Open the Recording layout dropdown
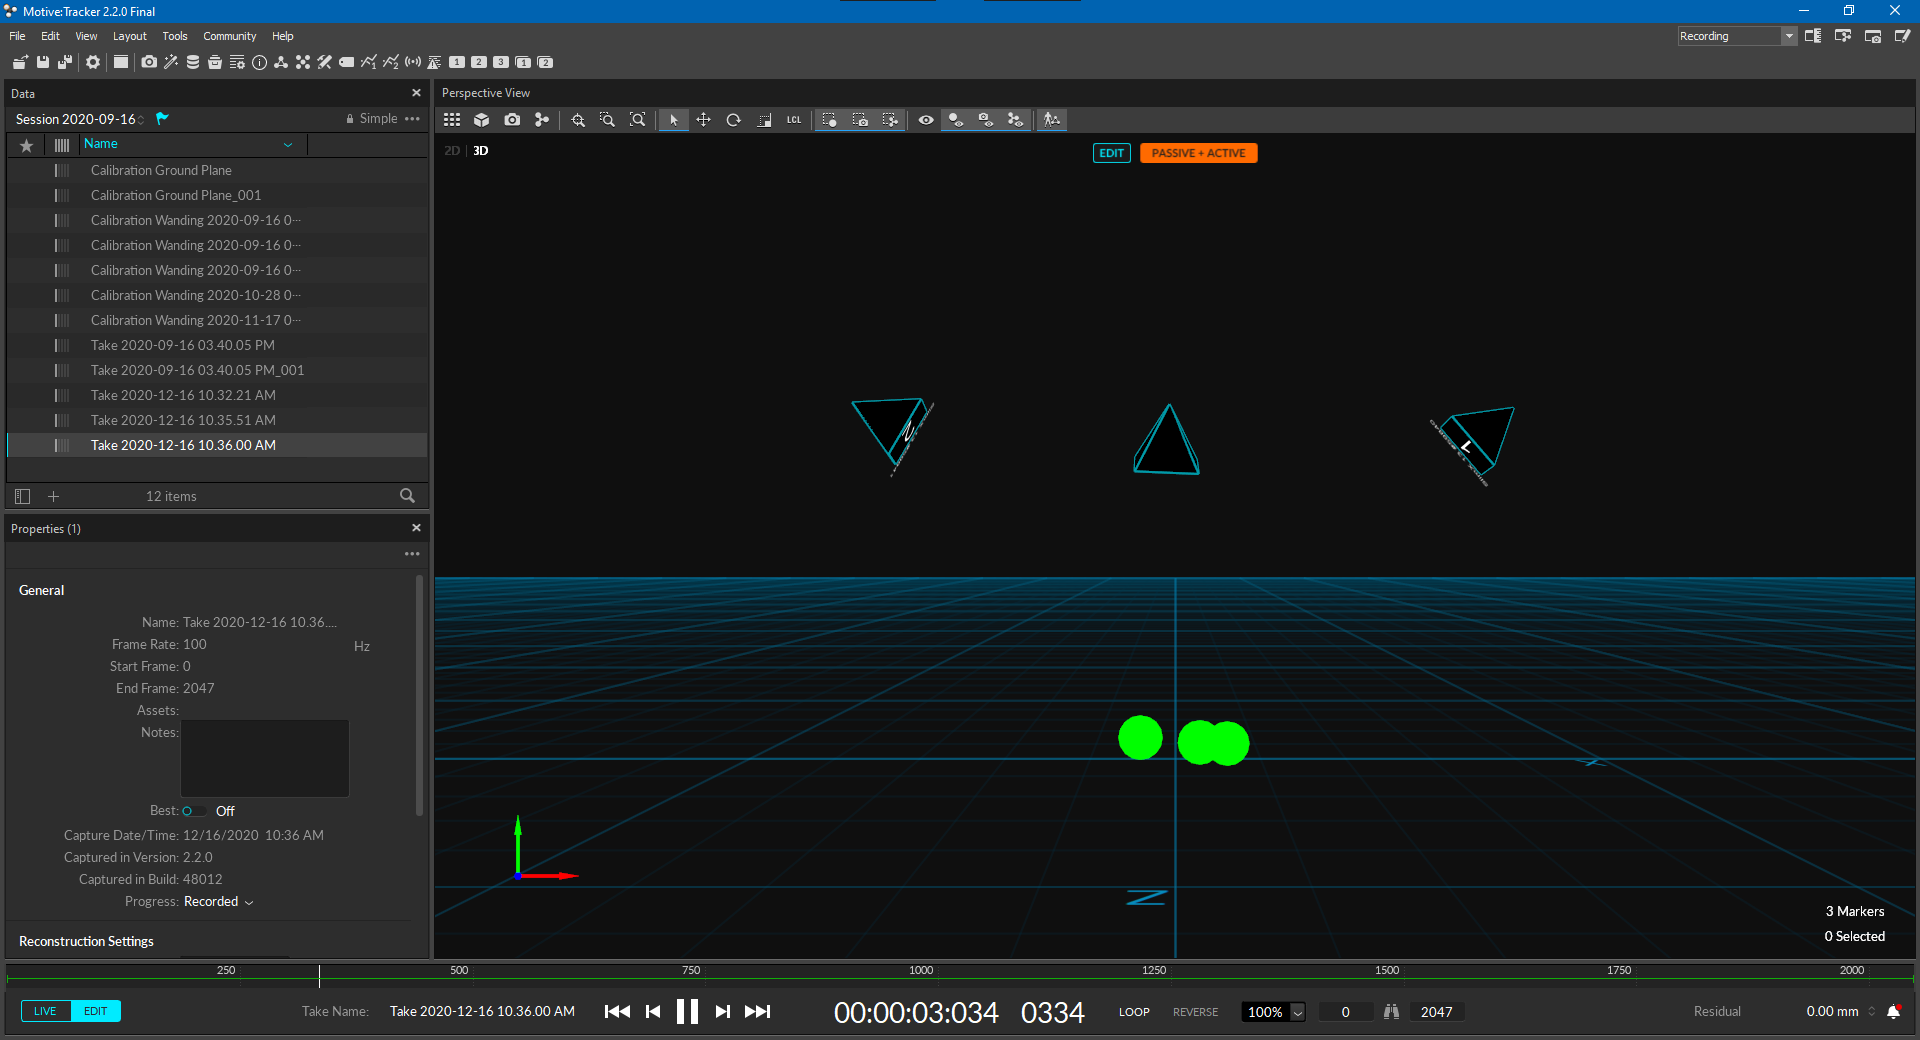The height and width of the screenshot is (1040, 1920). click(1788, 36)
